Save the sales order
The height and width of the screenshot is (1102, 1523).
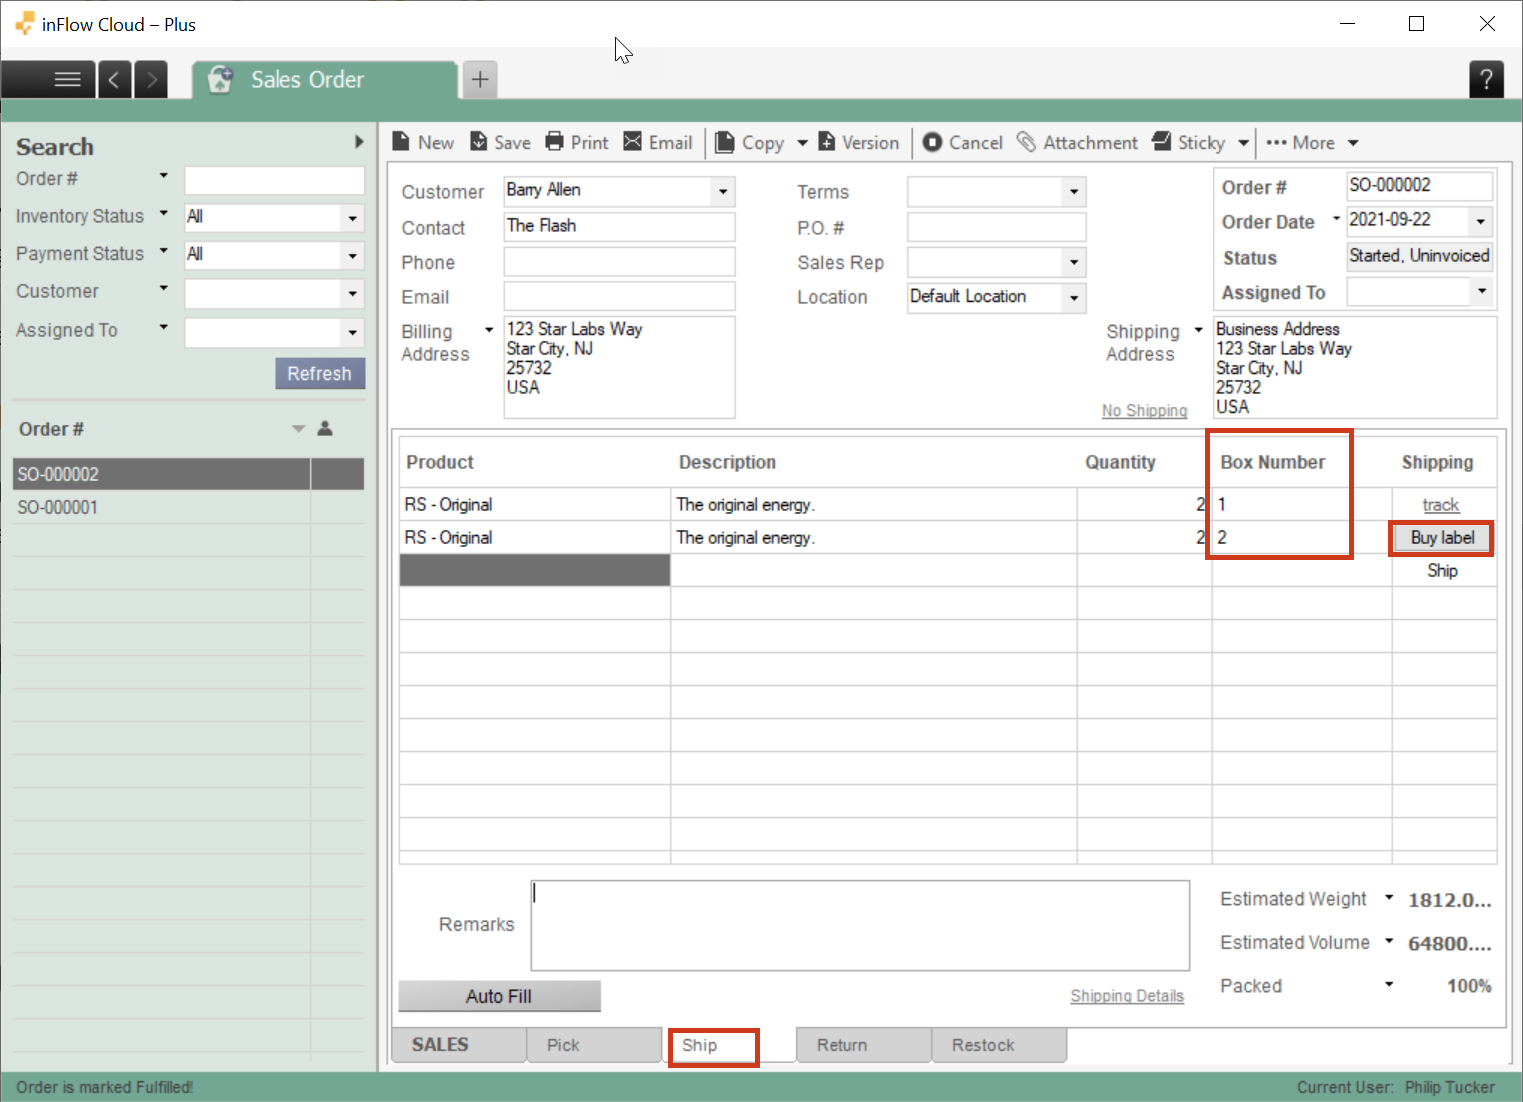point(501,142)
